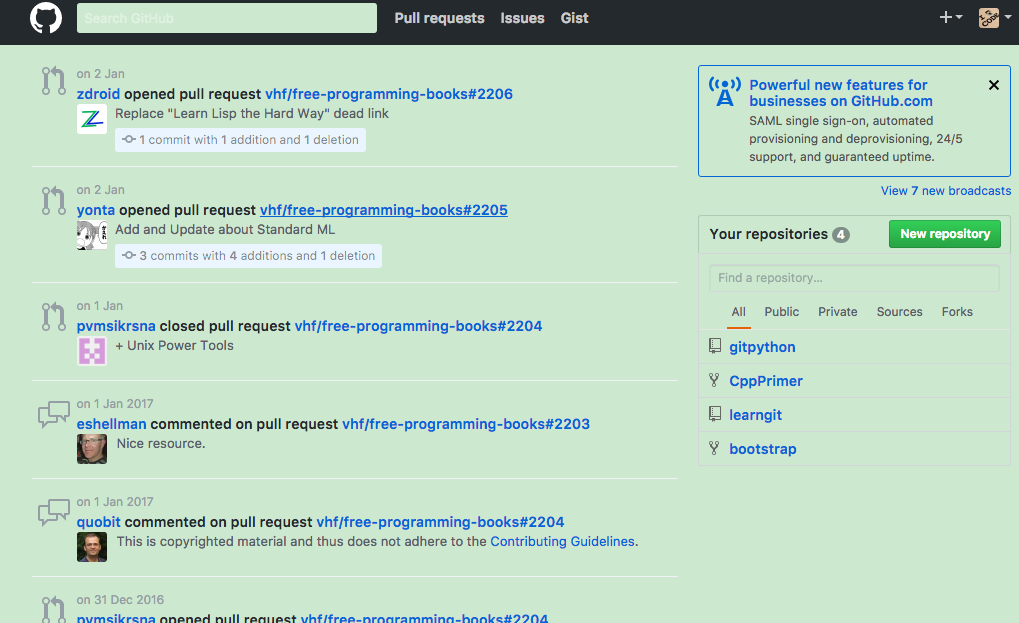The image size is (1019, 623).
Task: Click zdroid's green Z avatar thumbnail
Action: (92, 119)
